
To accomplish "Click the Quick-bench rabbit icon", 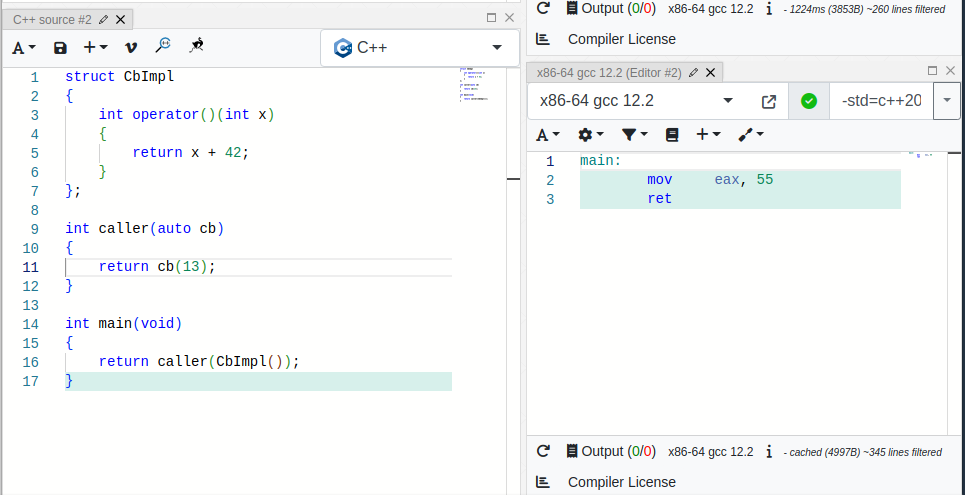I will pos(197,46).
